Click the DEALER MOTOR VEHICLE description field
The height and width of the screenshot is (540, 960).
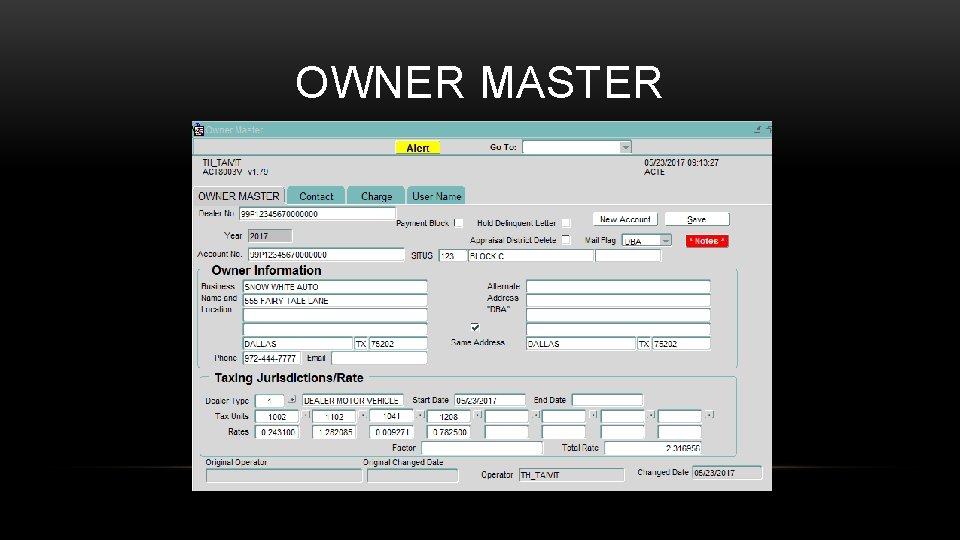[x=353, y=400]
